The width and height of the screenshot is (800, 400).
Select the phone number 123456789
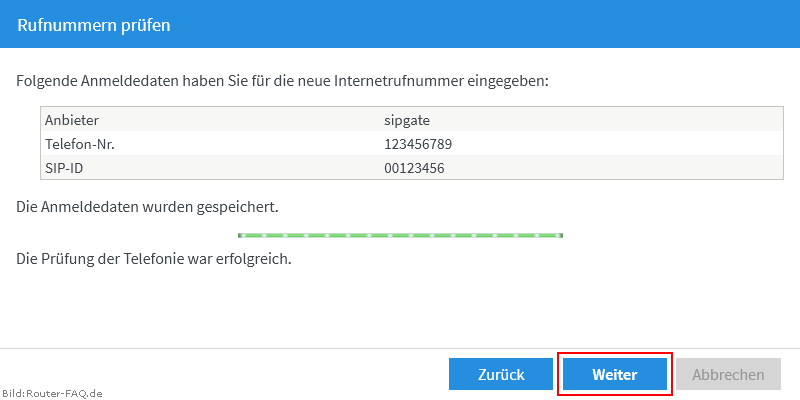[418, 145]
